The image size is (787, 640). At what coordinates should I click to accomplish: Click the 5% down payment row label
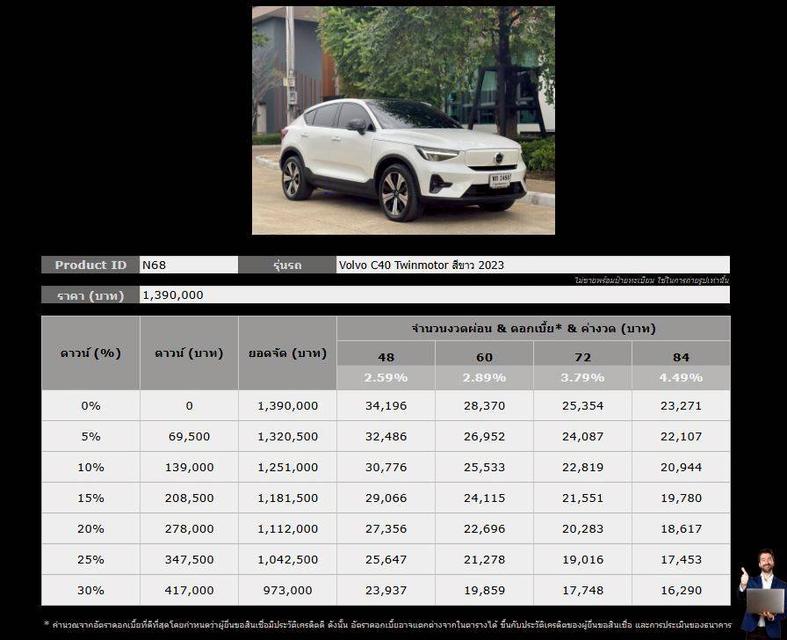pyautogui.click(x=90, y=437)
